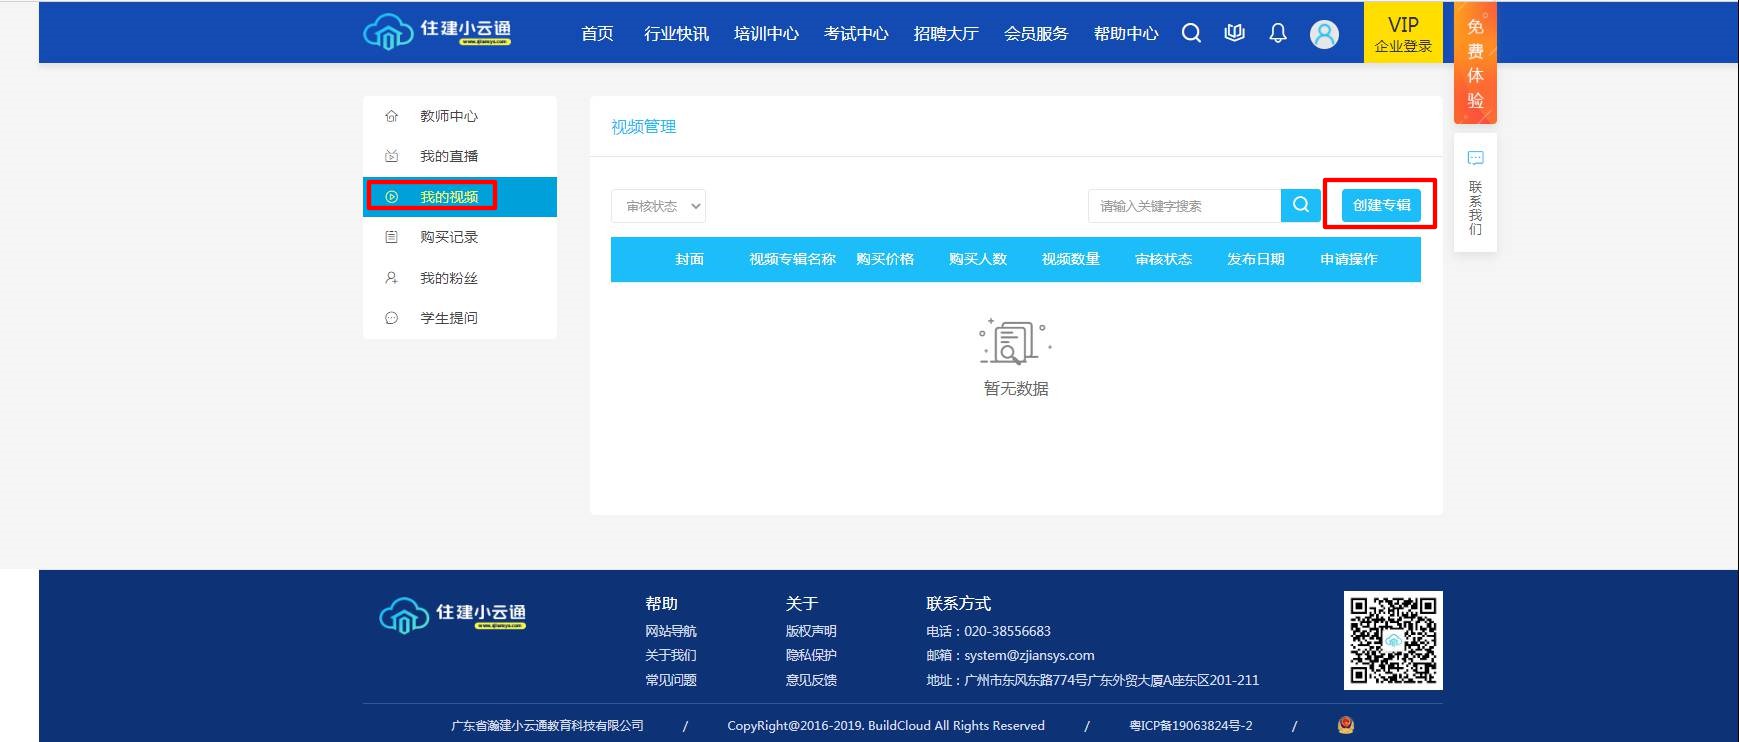Open notifications bell icon
1739x742 pixels.
(x=1278, y=33)
